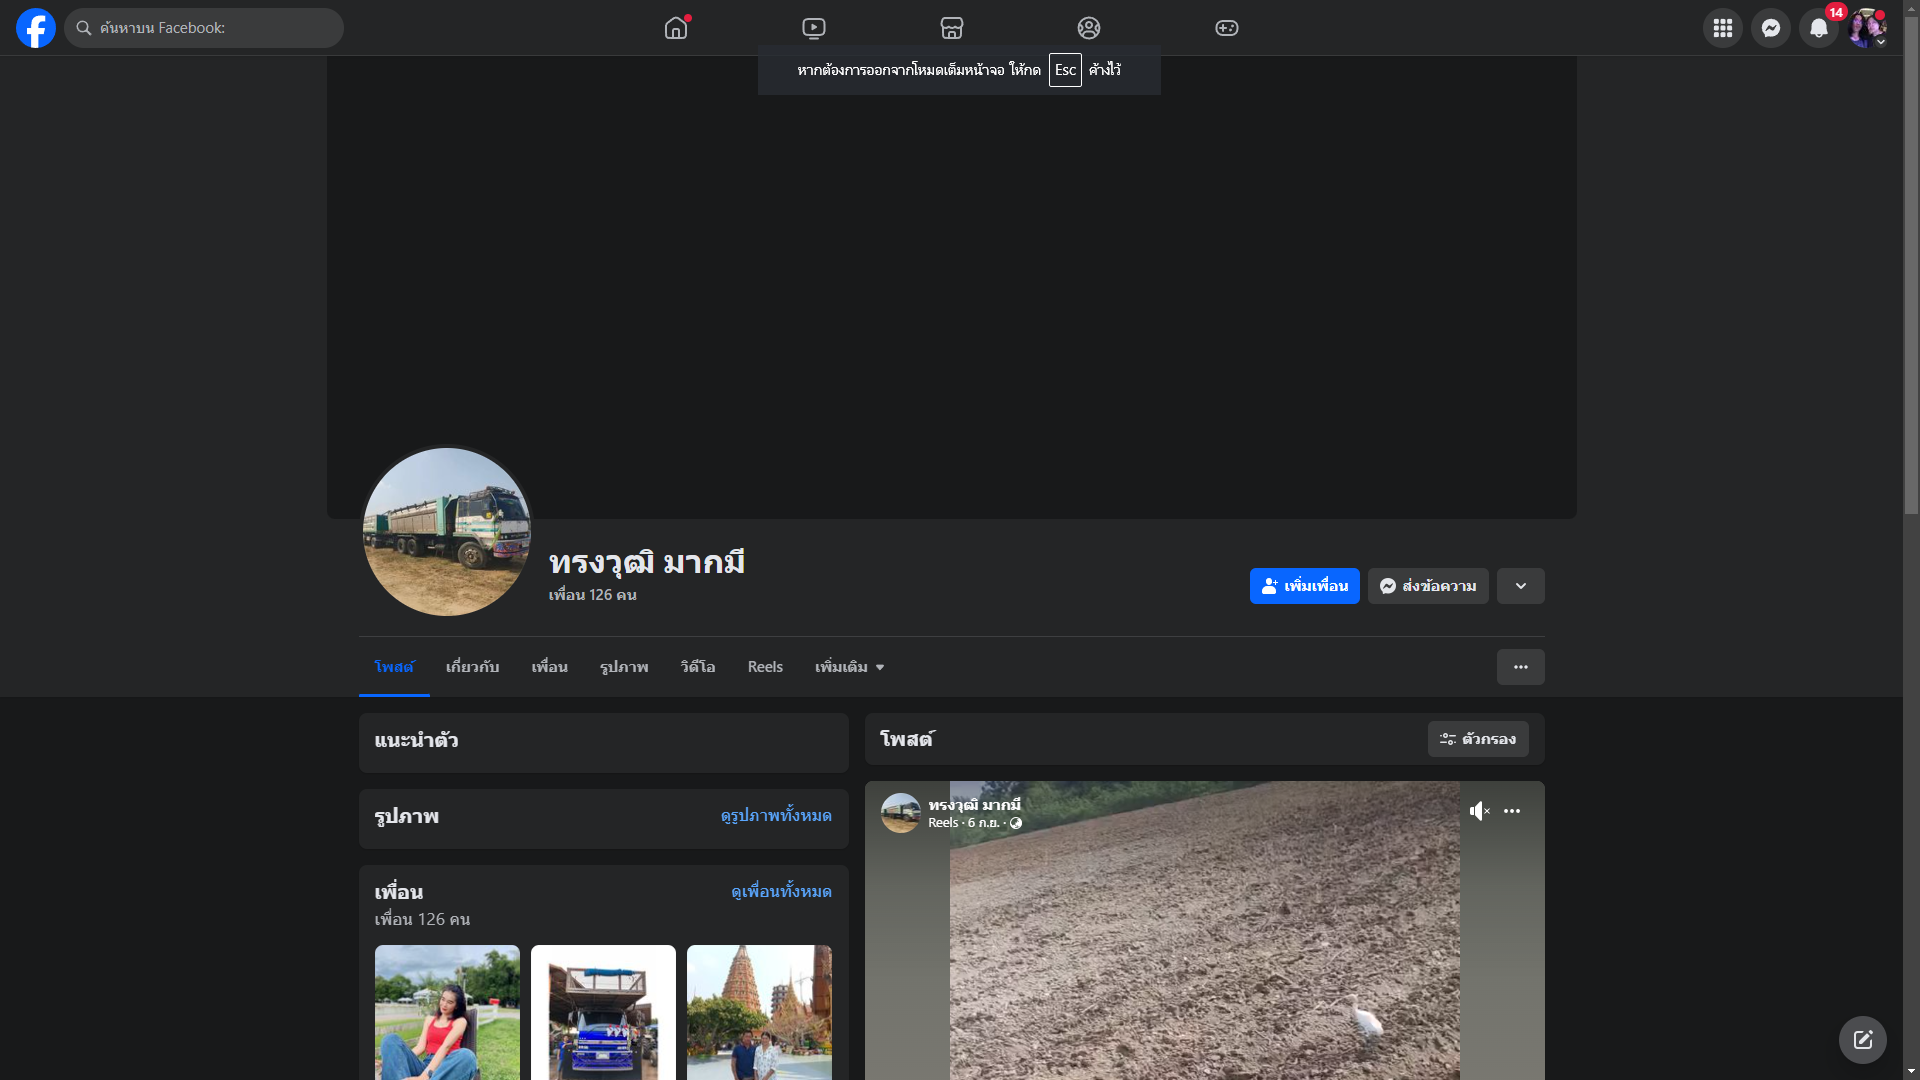The width and height of the screenshot is (1920, 1080).
Task: Switch to the เกี่ยวกับ tab
Action: (x=472, y=667)
